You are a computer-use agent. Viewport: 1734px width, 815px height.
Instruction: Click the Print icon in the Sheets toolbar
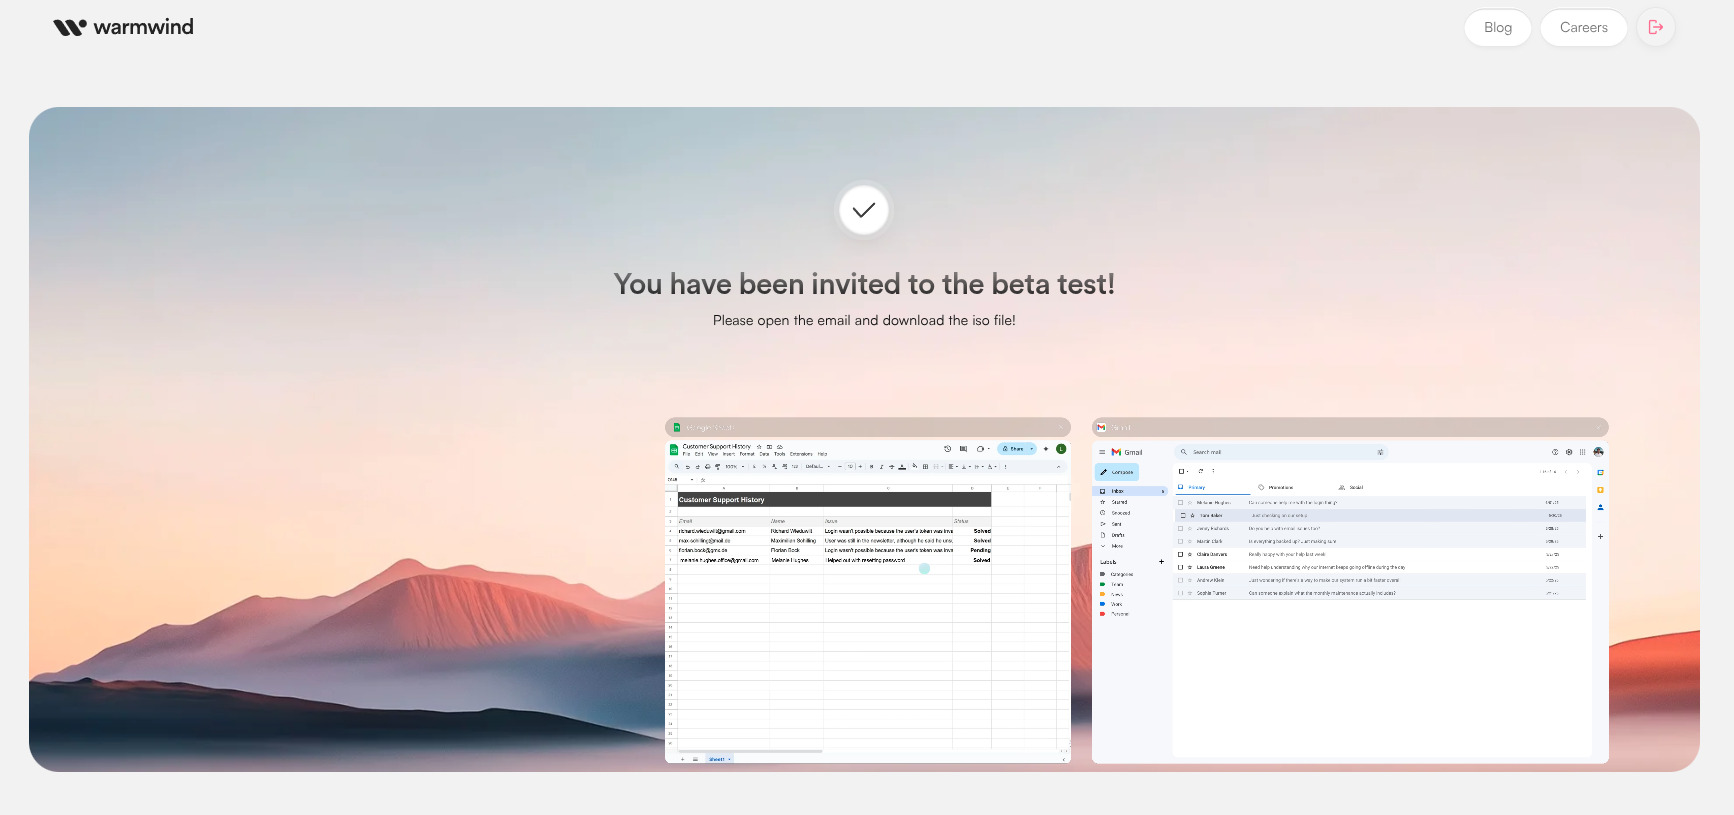[707, 467]
